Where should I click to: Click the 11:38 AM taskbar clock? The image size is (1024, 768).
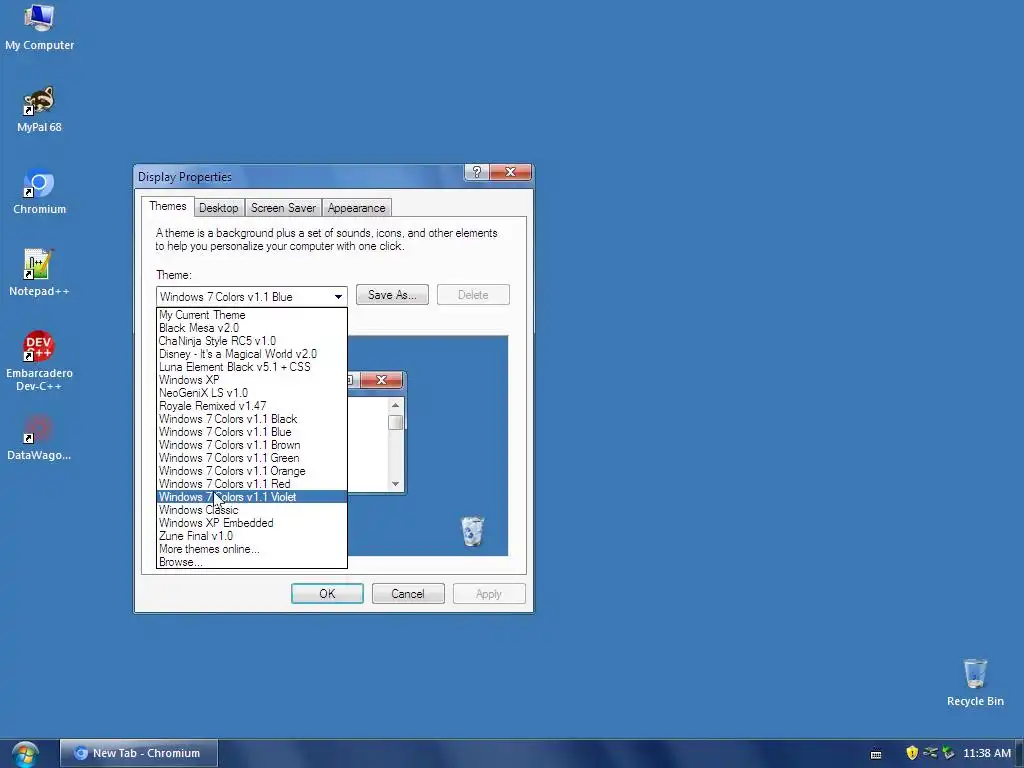(x=987, y=753)
